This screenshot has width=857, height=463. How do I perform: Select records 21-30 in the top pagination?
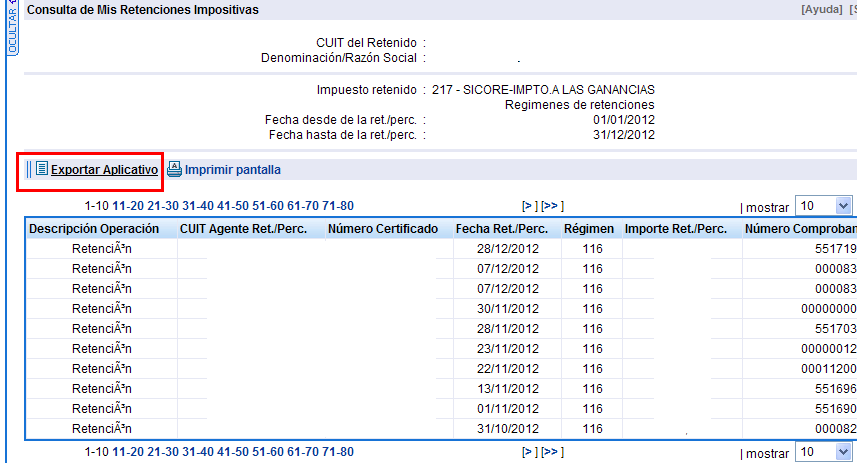point(163,206)
